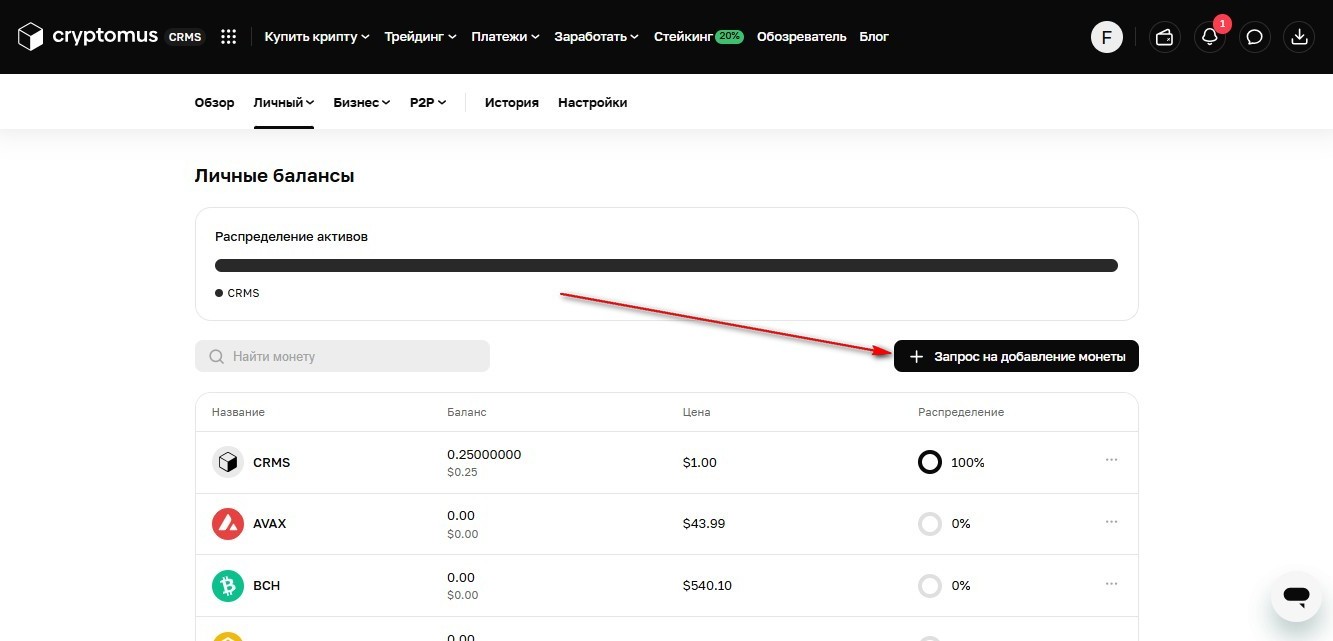Expand the Бизнес tab dropdown
1333x641 pixels.
pos(362,103)
